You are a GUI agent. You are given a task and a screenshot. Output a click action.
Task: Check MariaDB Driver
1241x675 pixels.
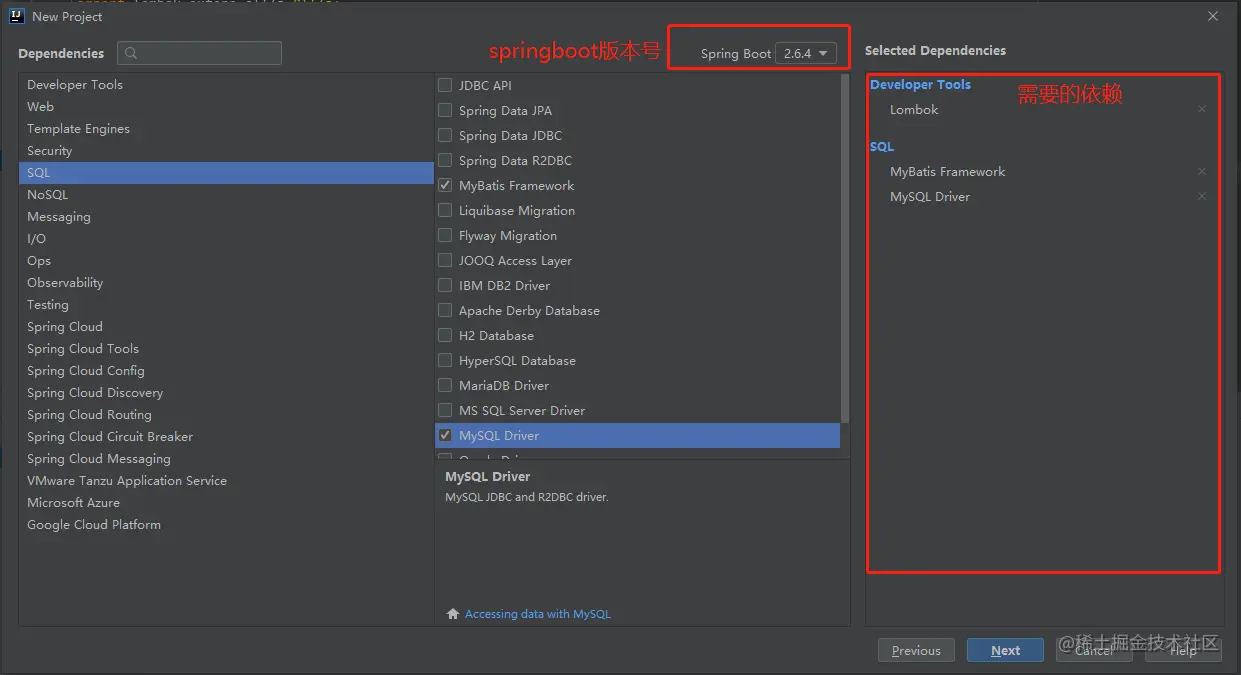(445, 385)
